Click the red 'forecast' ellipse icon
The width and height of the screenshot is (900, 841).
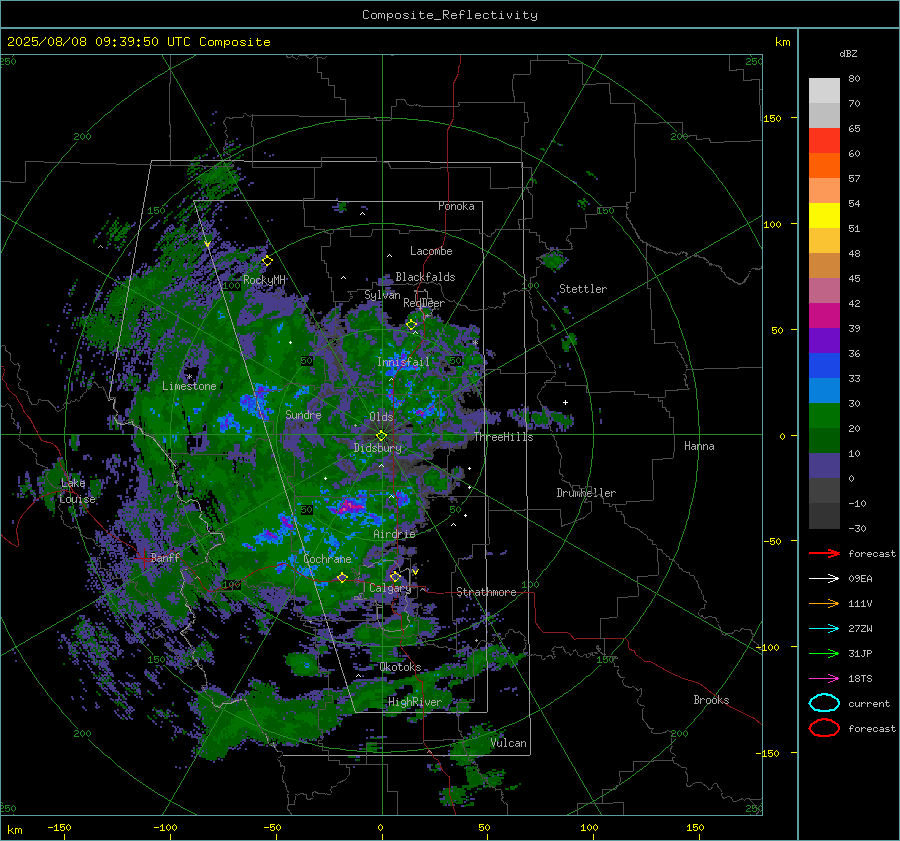[x=824, y=728]
